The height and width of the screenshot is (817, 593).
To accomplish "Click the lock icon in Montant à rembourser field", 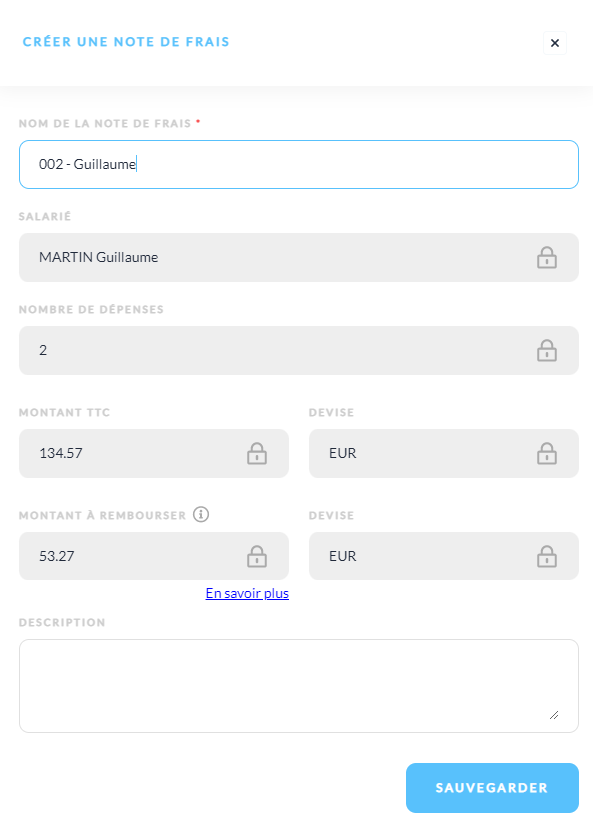I will [x=257, y=556].
